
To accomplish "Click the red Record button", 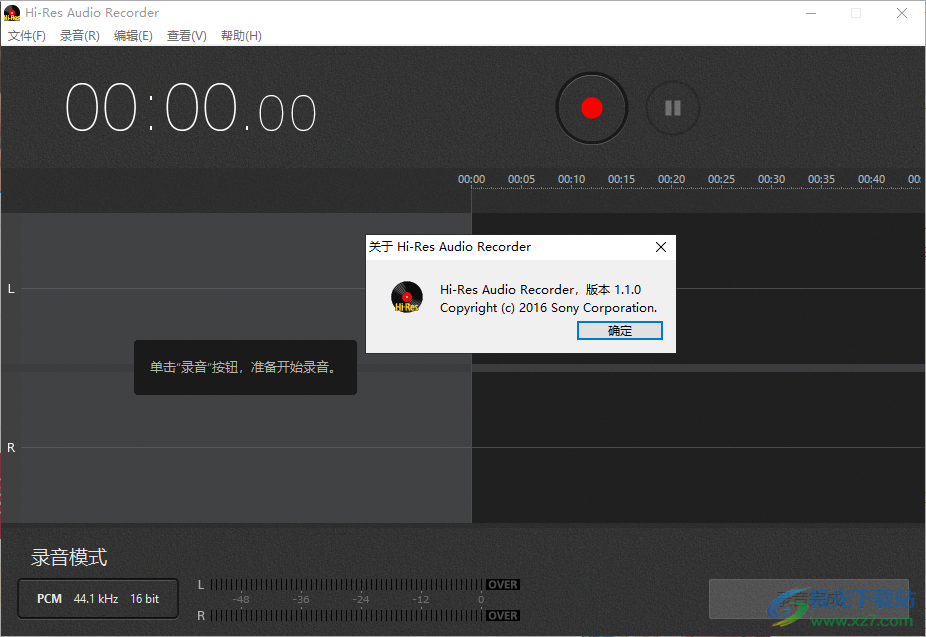I will point(591,107).
